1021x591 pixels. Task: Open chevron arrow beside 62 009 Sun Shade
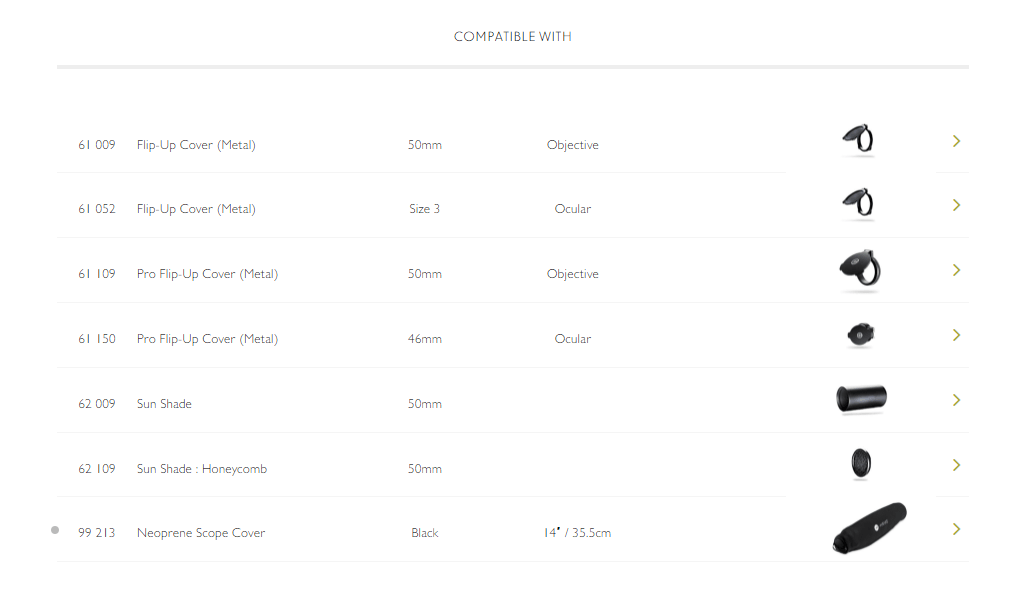[x=956, y=400]
